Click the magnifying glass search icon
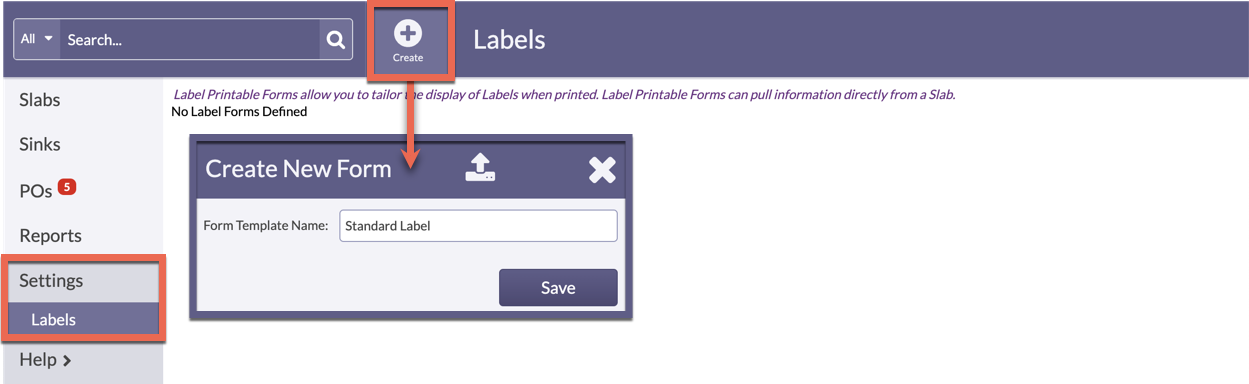Image resolution: width=1249 pixels, height=384 pixels. pyautogui.click(x=336, y=40)
